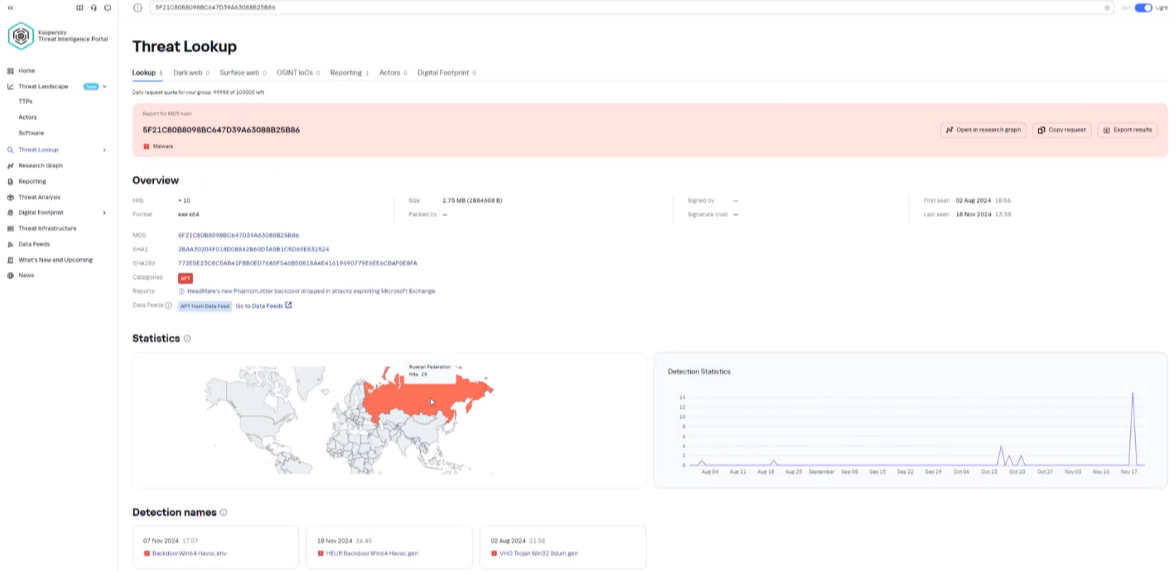Click the Digital Footprint fingerprint icon
This screenshot has width=1176, height=571.
(10, 212)
